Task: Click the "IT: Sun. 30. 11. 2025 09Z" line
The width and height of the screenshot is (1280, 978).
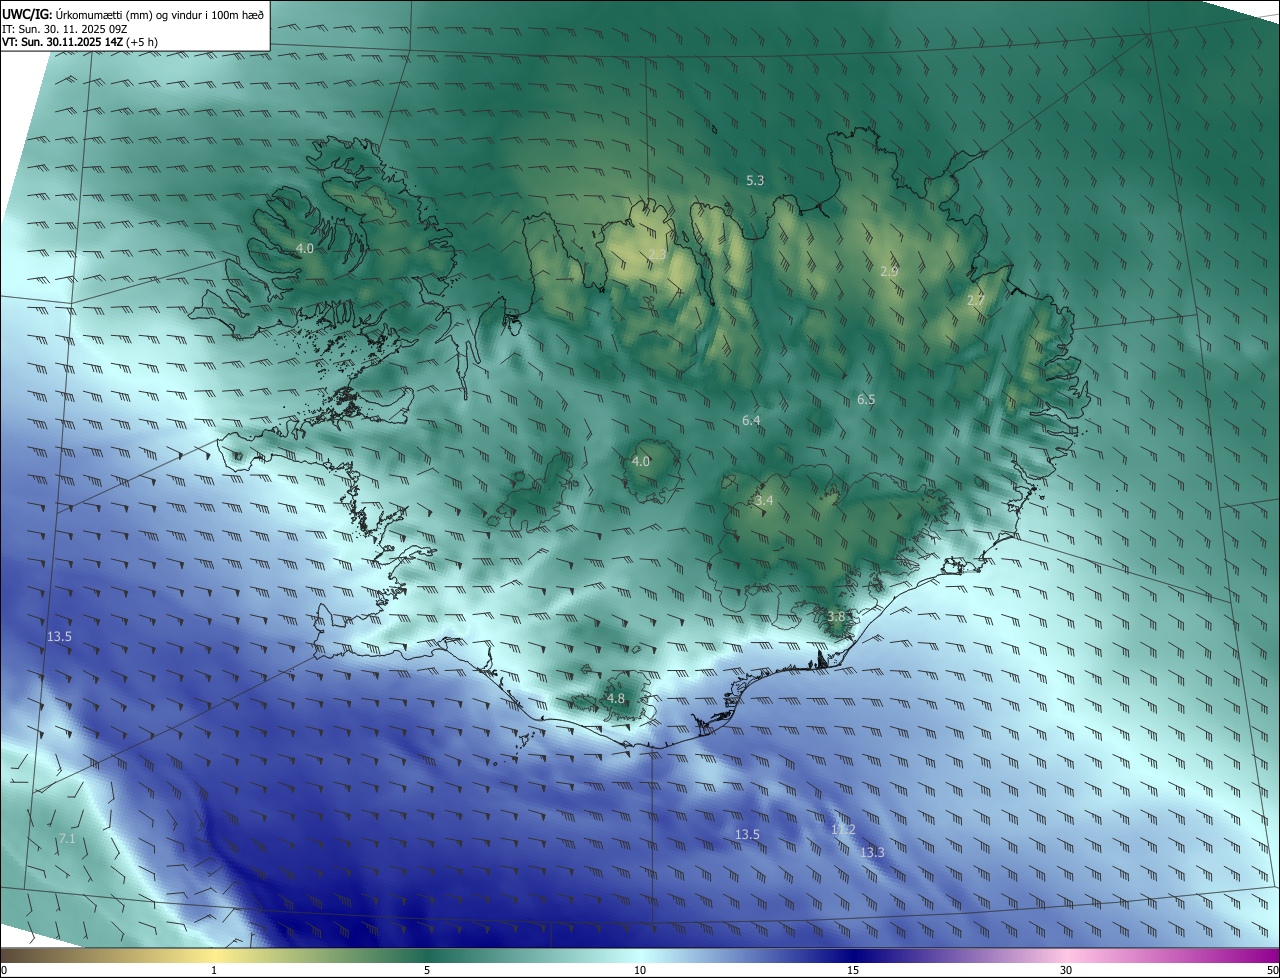Action: pos(66,28)
